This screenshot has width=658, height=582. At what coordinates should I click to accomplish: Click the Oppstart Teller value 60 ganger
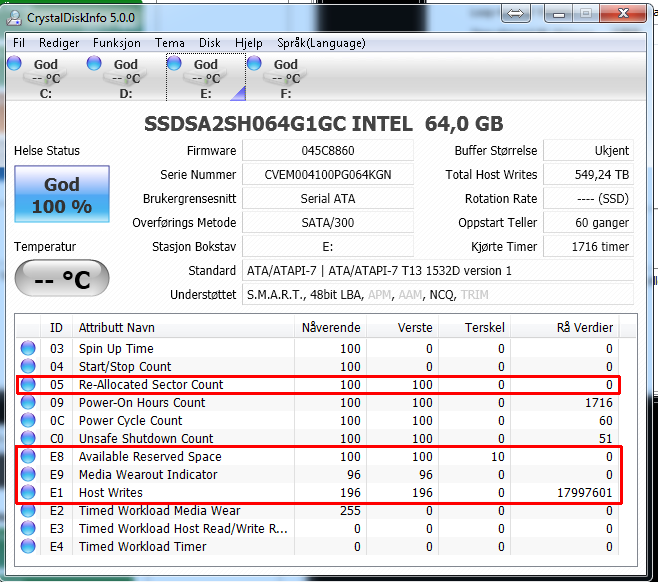point(588,222)
